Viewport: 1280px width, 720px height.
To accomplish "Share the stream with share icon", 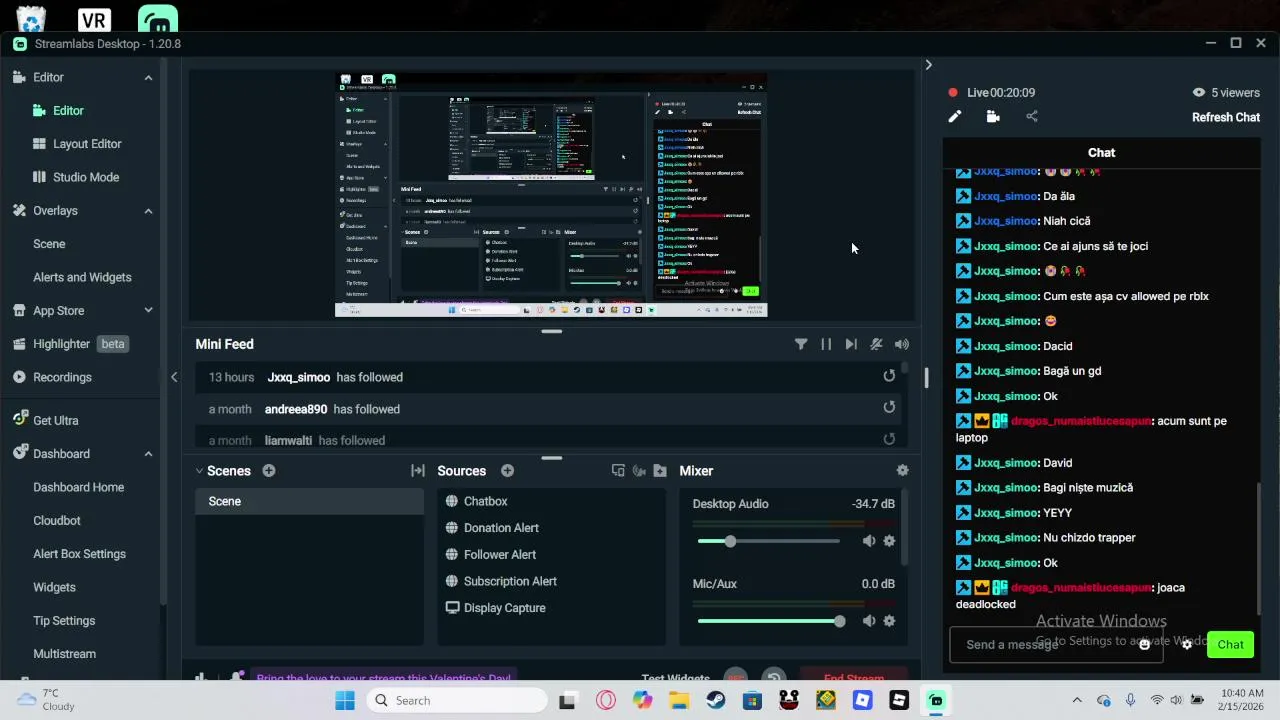I will 1032,117.
